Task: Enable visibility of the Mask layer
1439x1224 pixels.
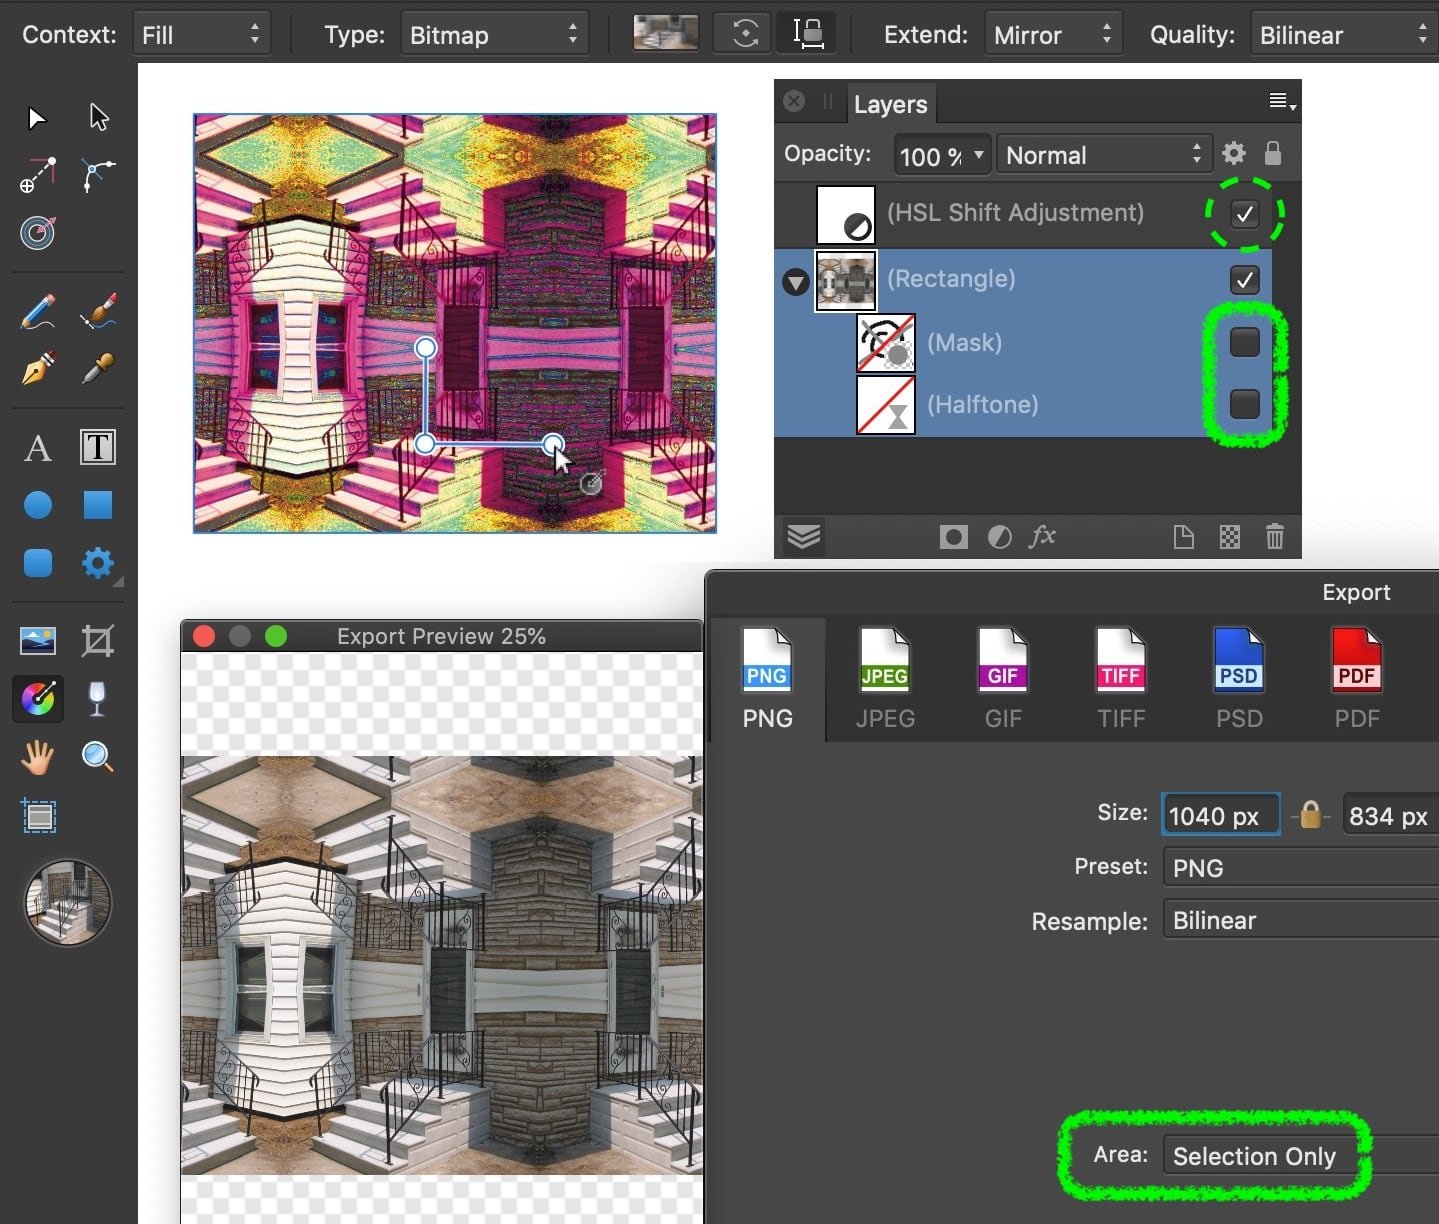Action: (1244, 342)
